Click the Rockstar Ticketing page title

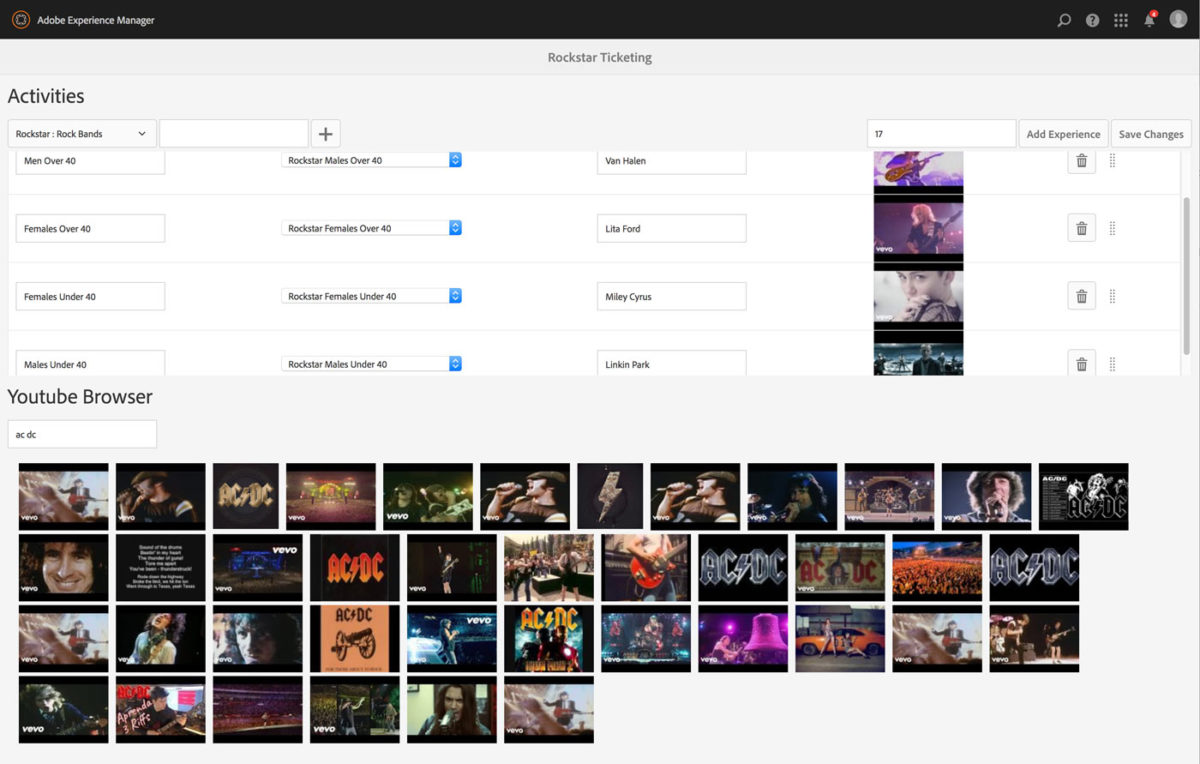(599, 57)
